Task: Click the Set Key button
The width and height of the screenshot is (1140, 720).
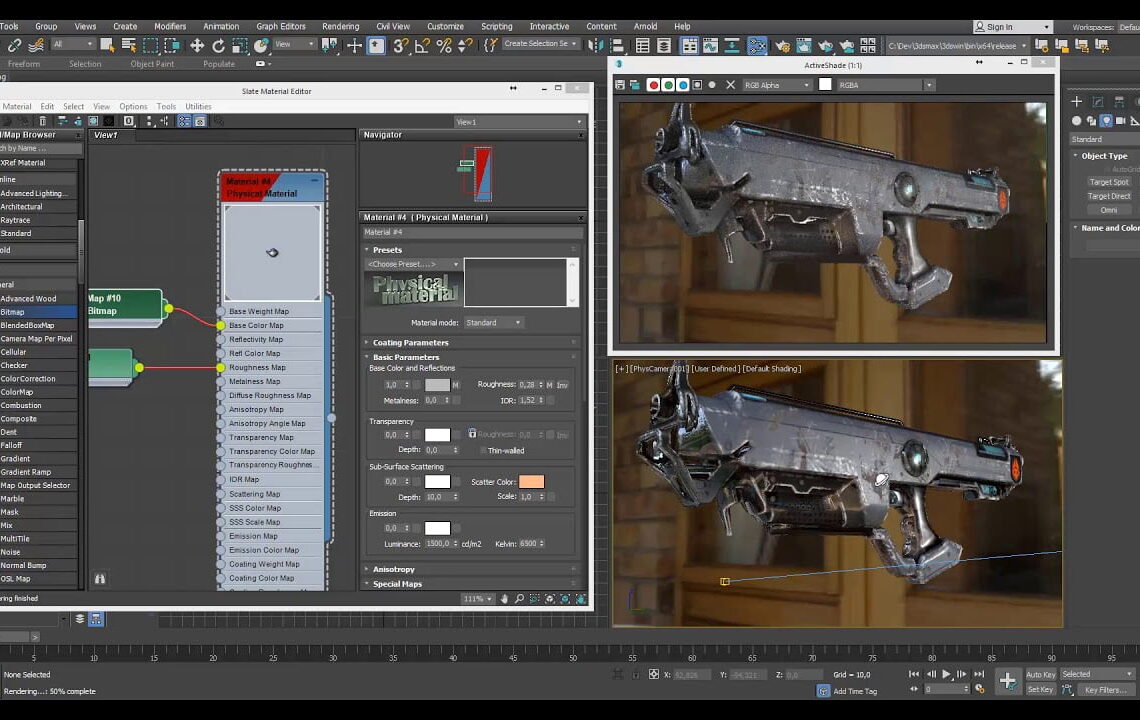Action: [1040, 689]
